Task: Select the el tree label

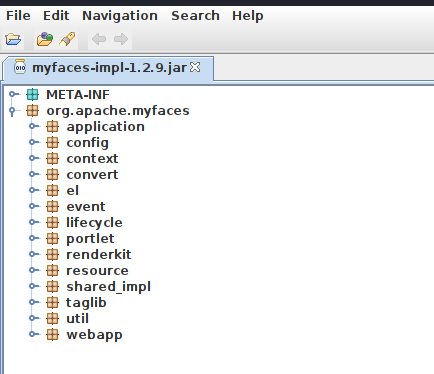Action: [x=72, y=191]
